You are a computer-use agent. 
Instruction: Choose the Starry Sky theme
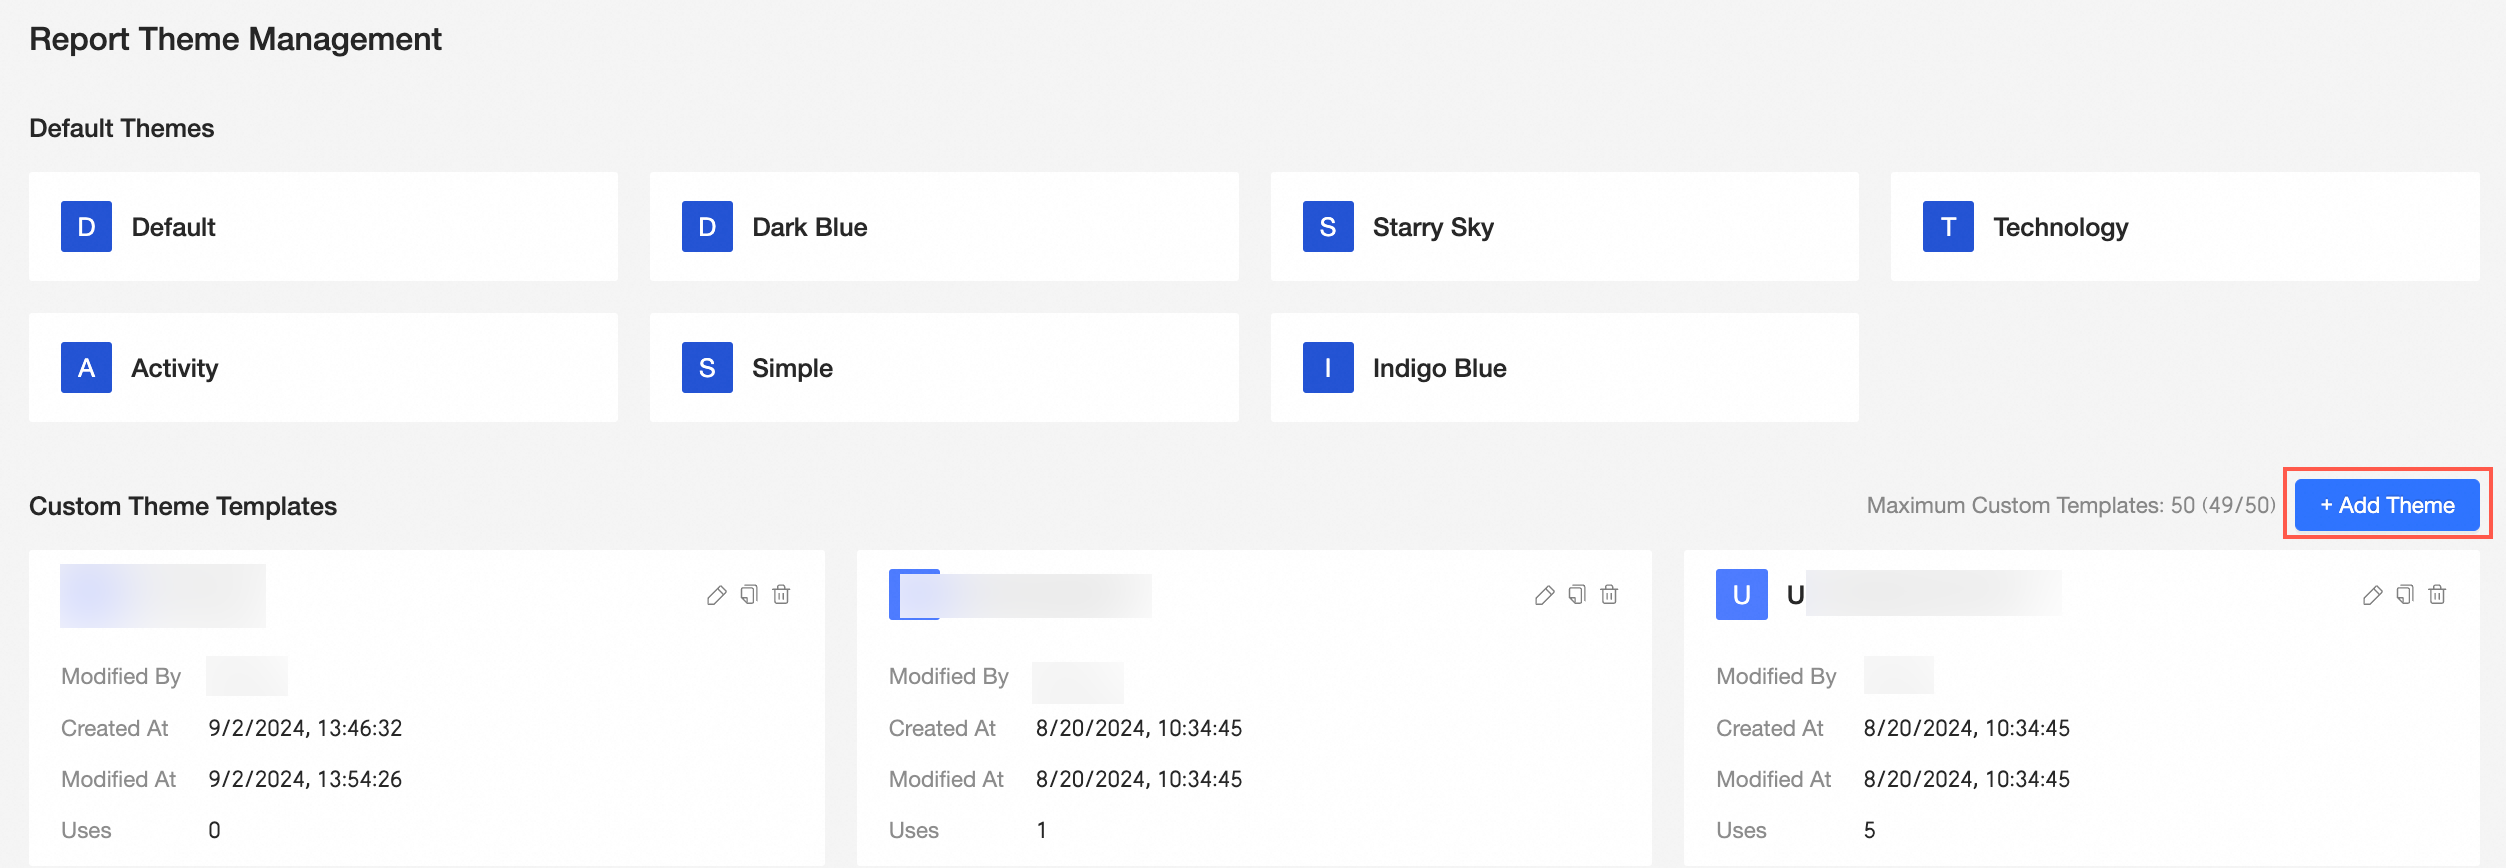(1564, 227)
